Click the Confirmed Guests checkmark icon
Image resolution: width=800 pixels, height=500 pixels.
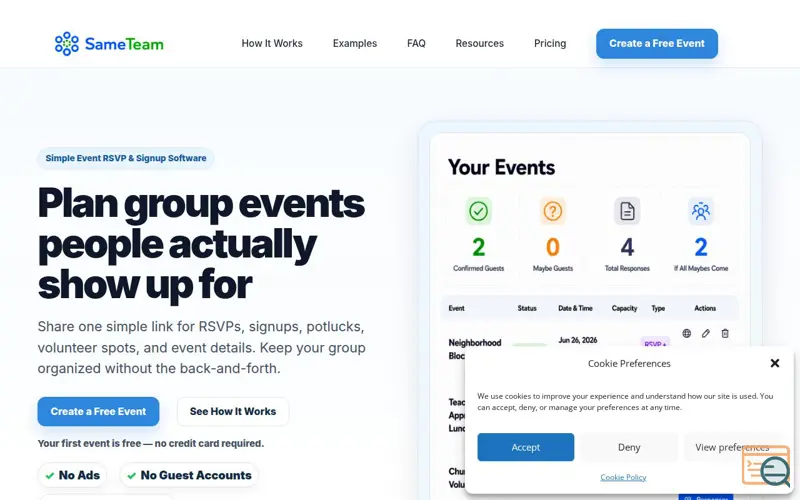tap(479, 211)
